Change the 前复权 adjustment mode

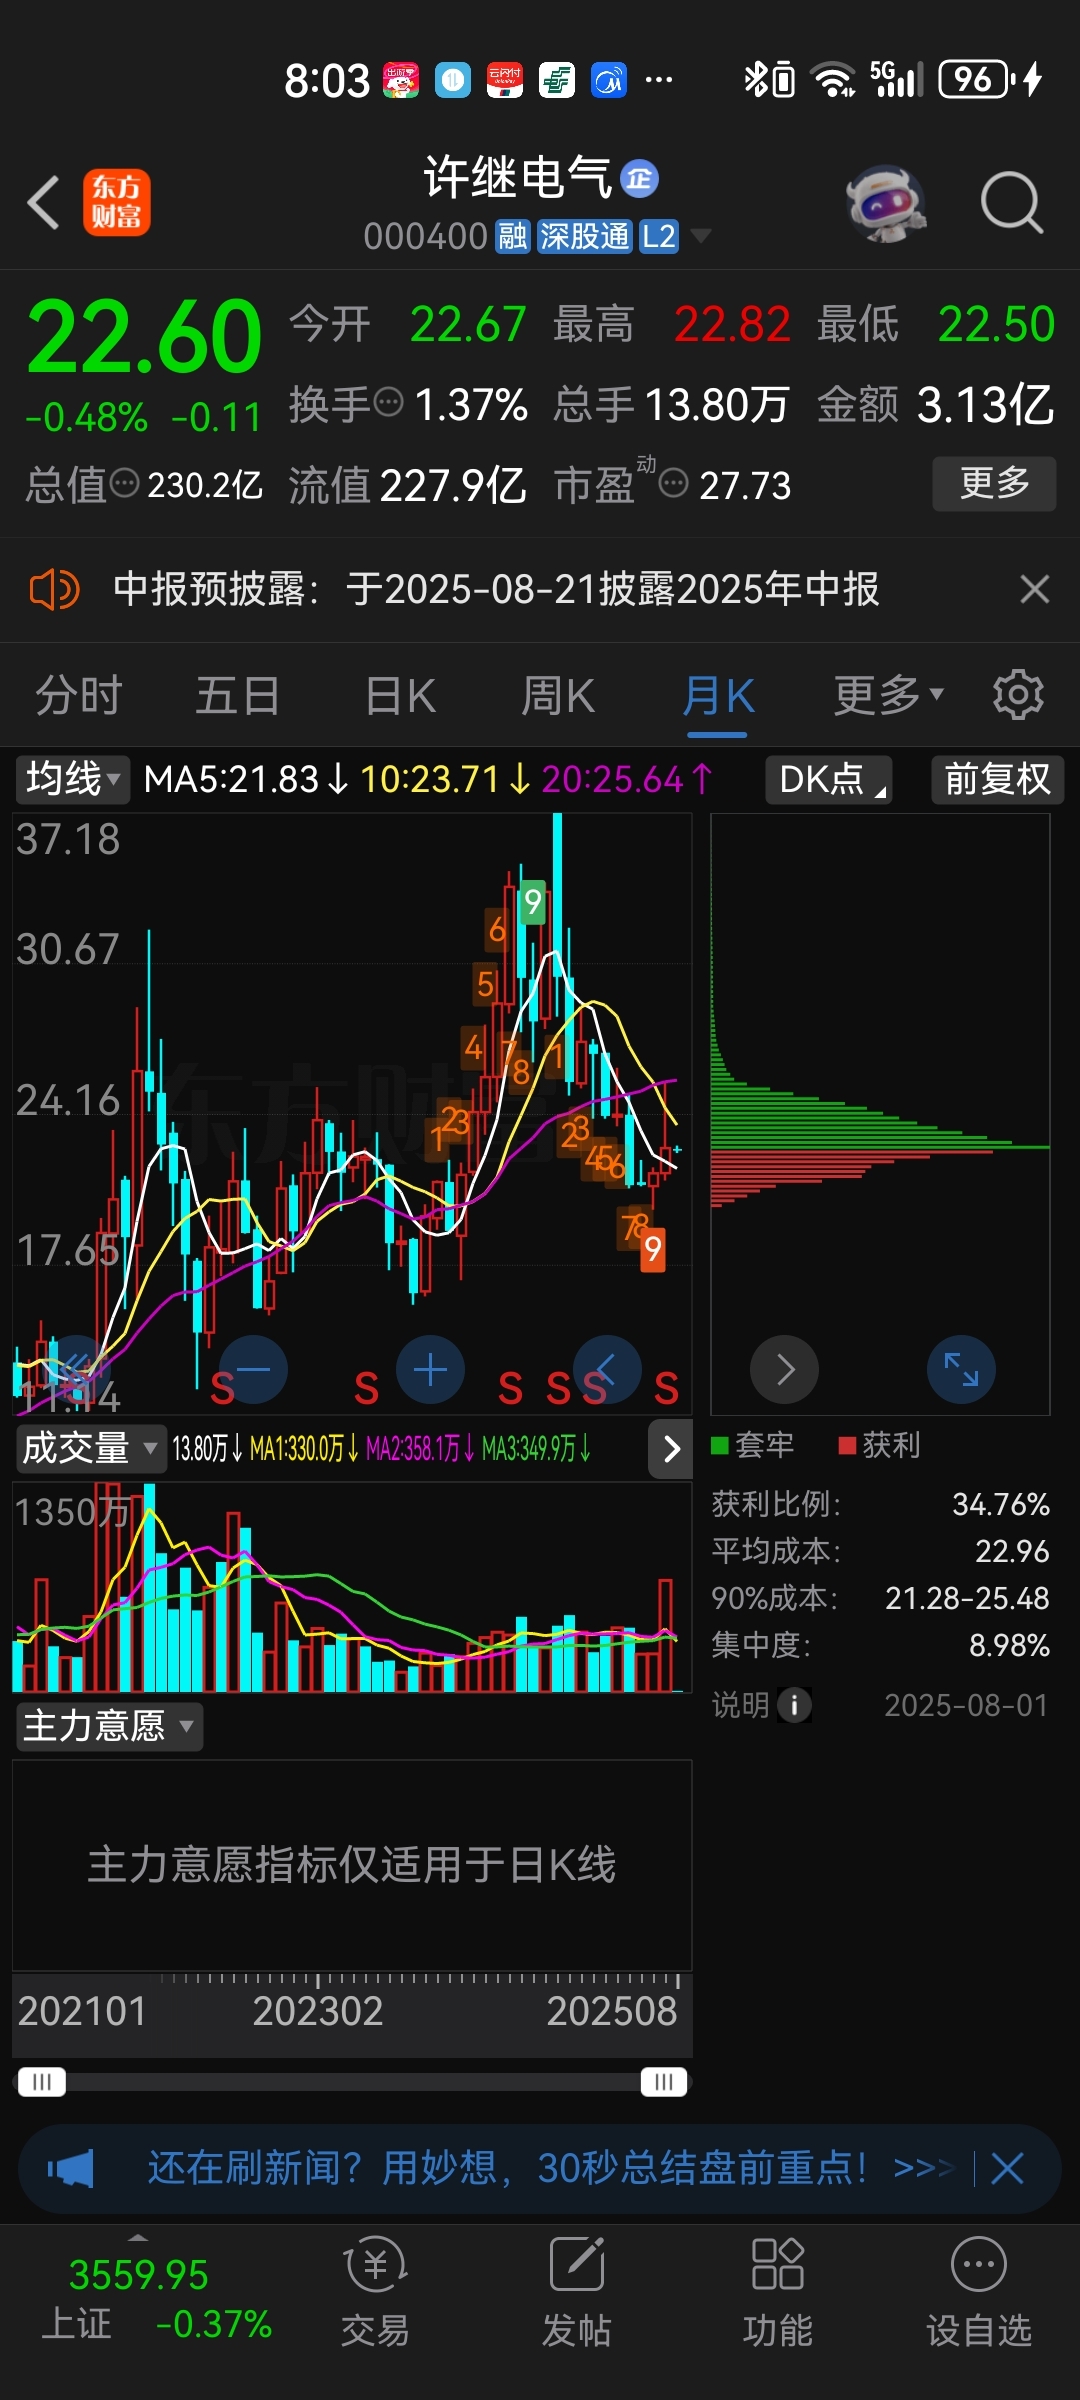[x=997, y=779]
